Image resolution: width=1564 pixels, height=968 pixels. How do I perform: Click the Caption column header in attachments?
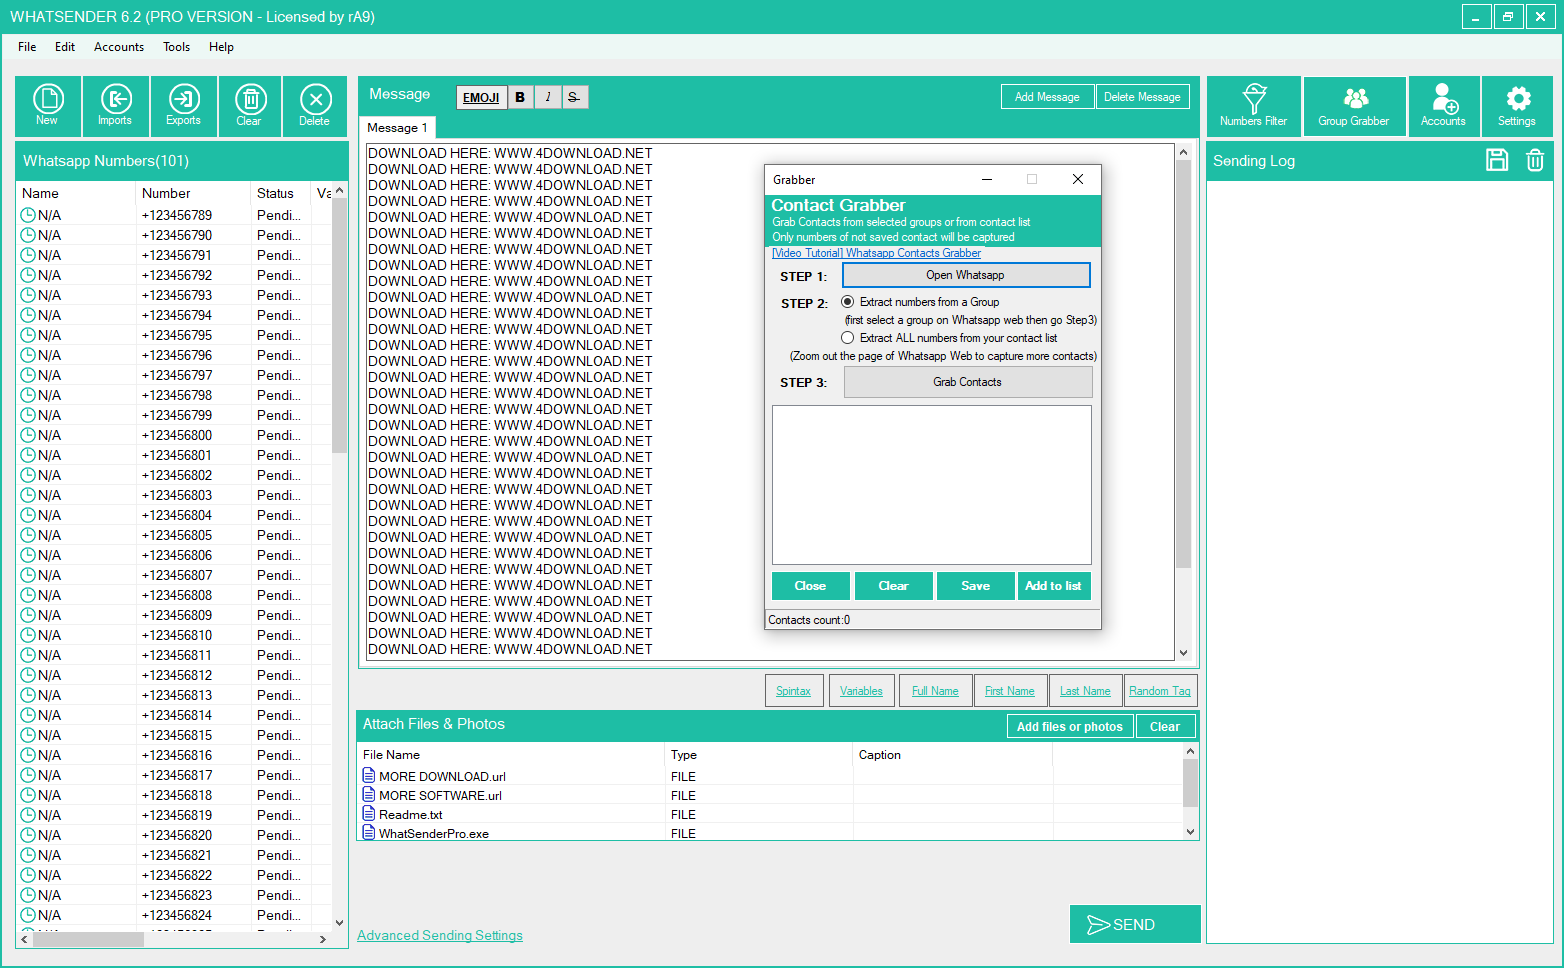pos(952,755)
